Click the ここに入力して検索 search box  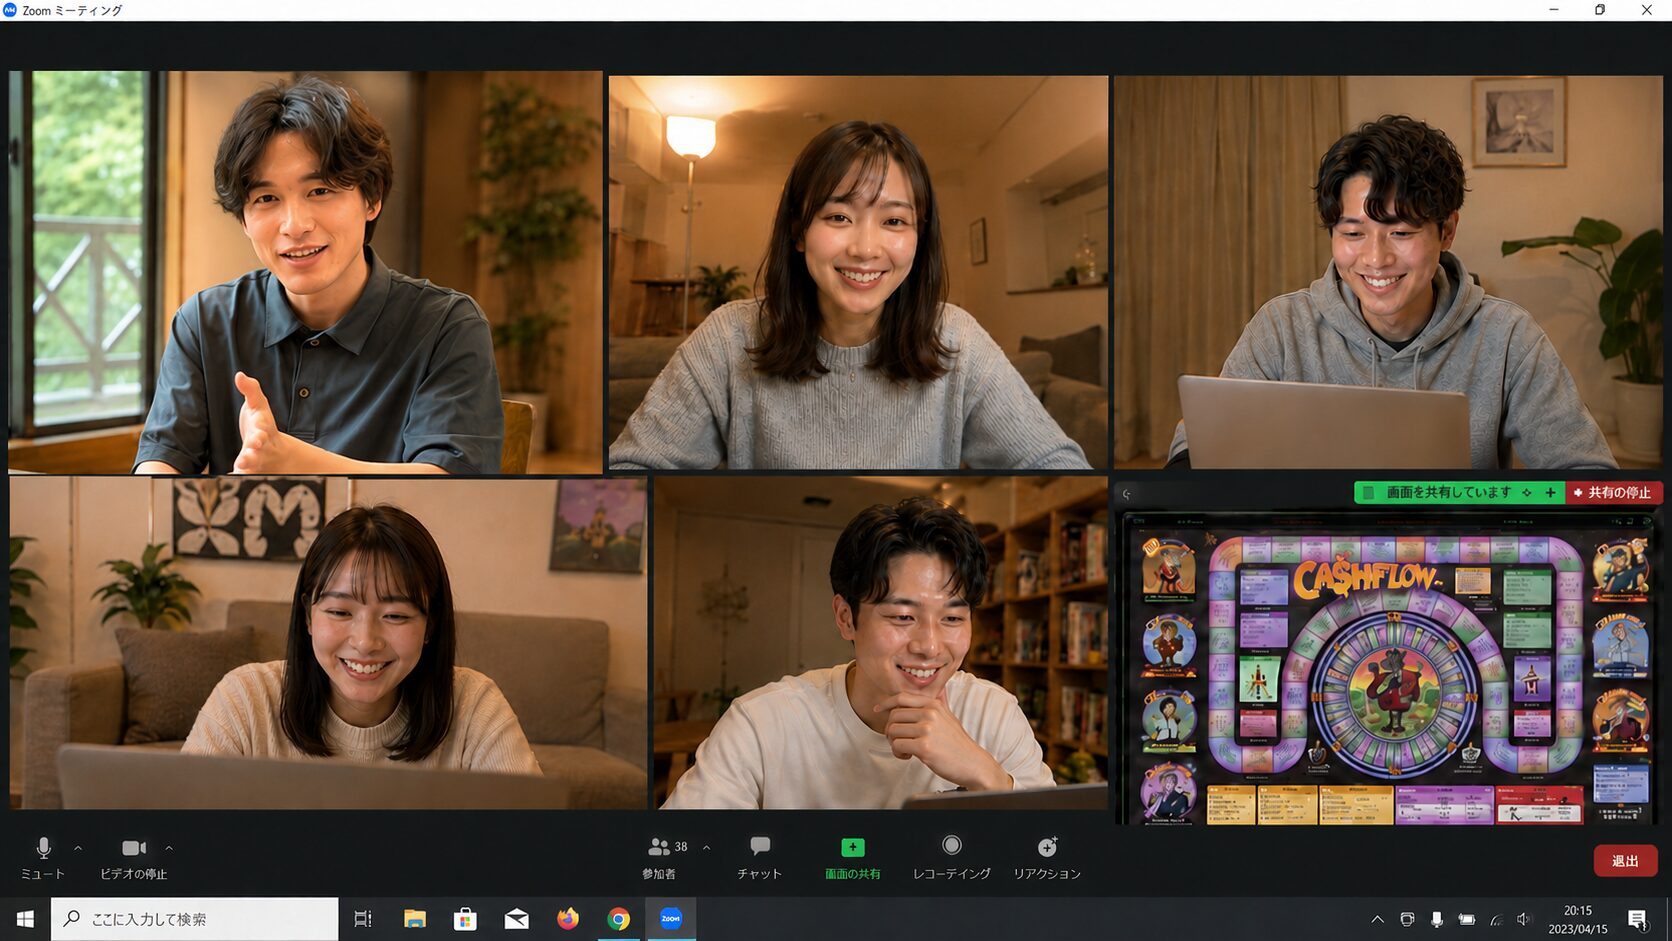[195, 919]
